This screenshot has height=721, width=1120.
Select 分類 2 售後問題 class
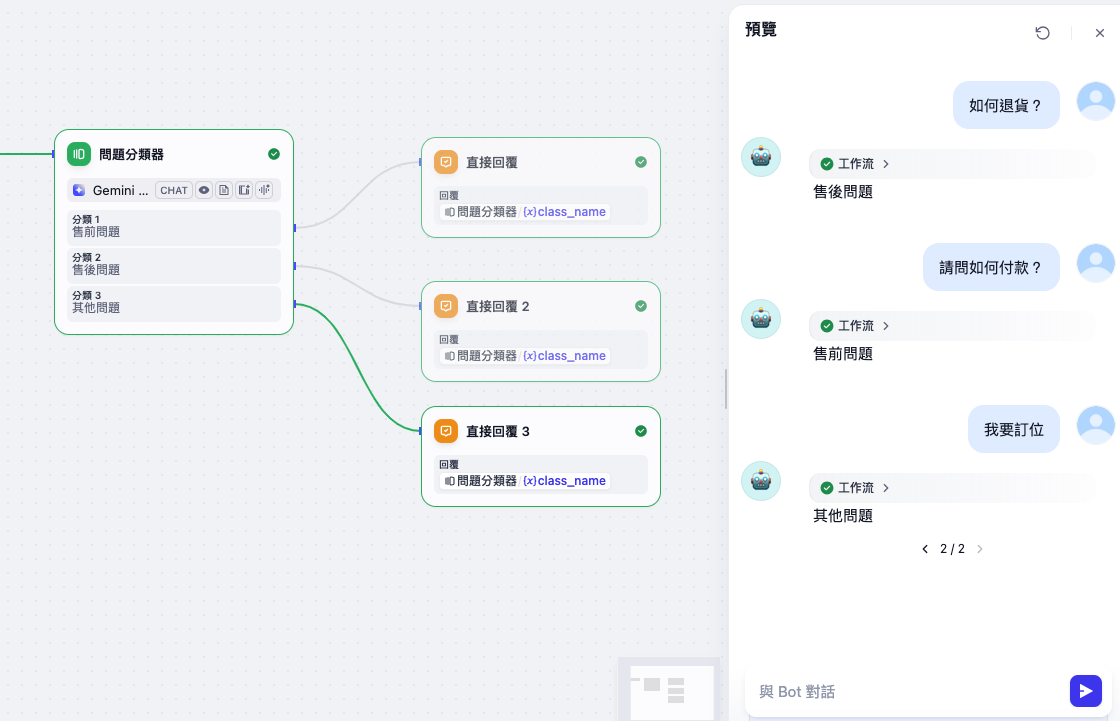(x=174, y=265)
